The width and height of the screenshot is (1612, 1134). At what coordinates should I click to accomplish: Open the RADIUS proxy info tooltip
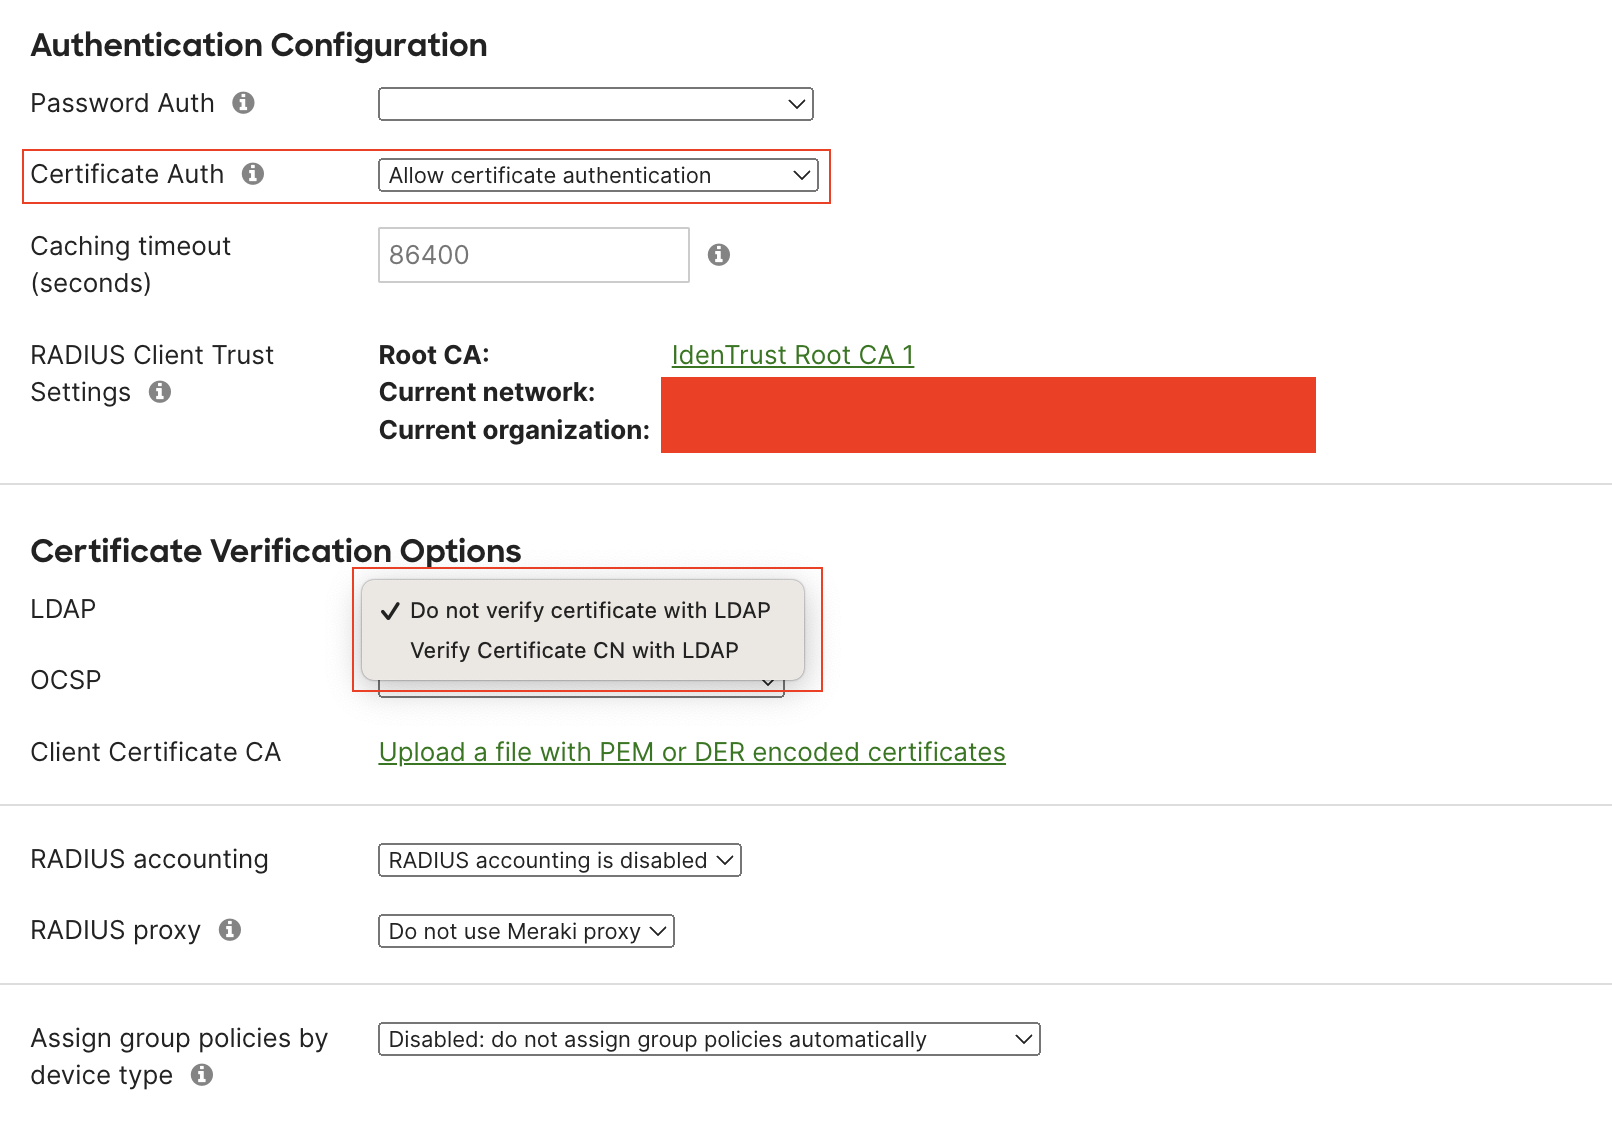[x=229, y=930]
